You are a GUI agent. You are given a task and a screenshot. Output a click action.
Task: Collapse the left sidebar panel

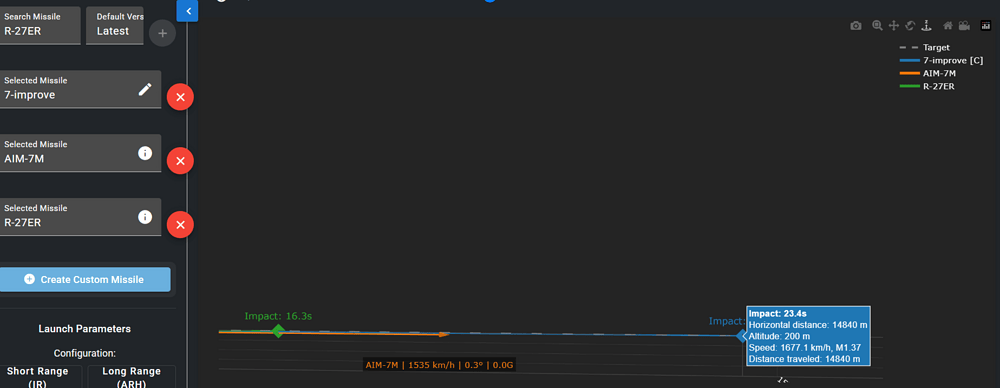[188, 11]
